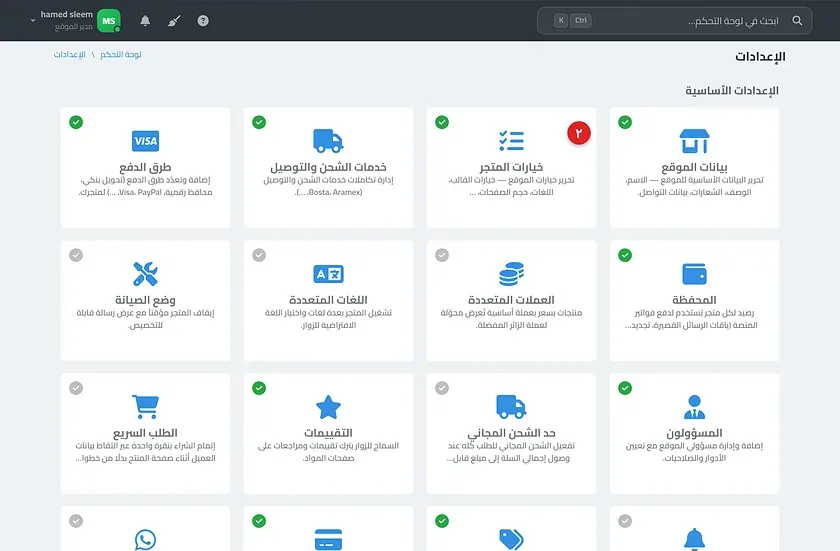Click the الإعدادات الأساسية section heading
Screen dimensions: 840x551
(732, 90)
